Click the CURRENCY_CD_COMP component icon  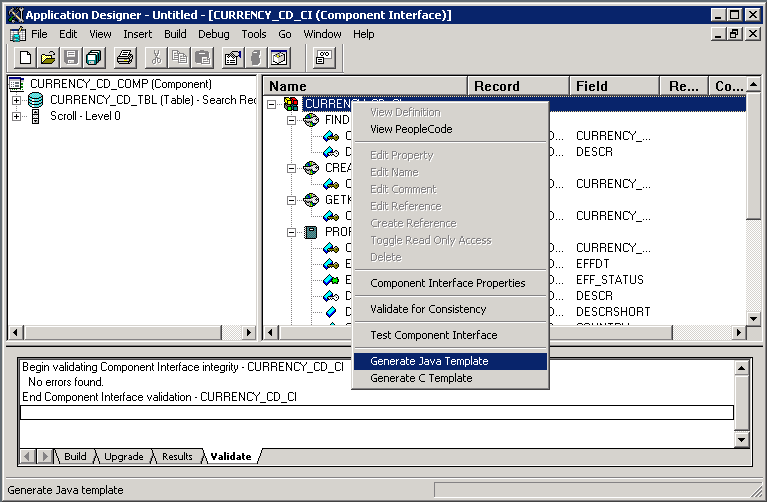(x=16, y=84)
